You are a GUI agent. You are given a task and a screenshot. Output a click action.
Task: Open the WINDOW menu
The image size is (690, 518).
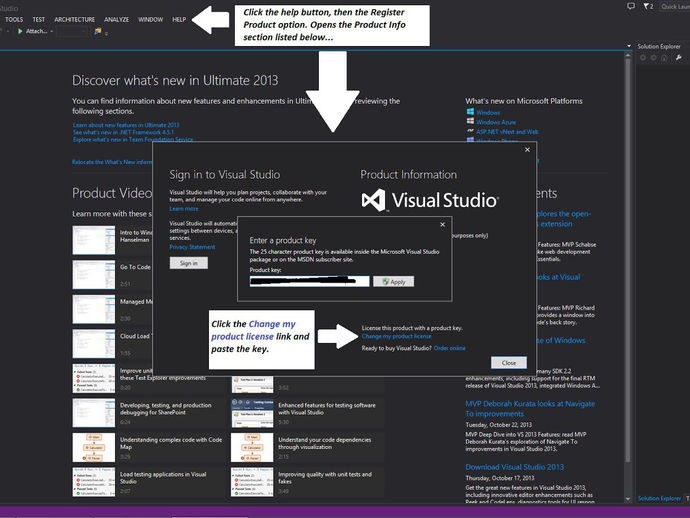pyautogui.click(x=150, y=19)
